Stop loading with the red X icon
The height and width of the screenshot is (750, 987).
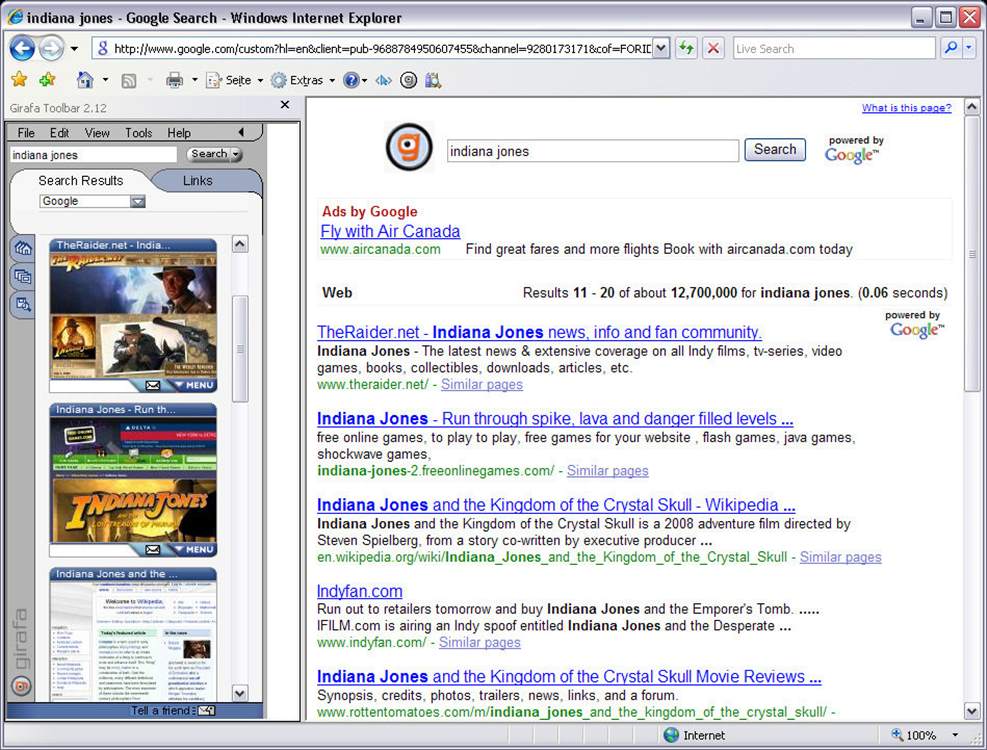713,48
